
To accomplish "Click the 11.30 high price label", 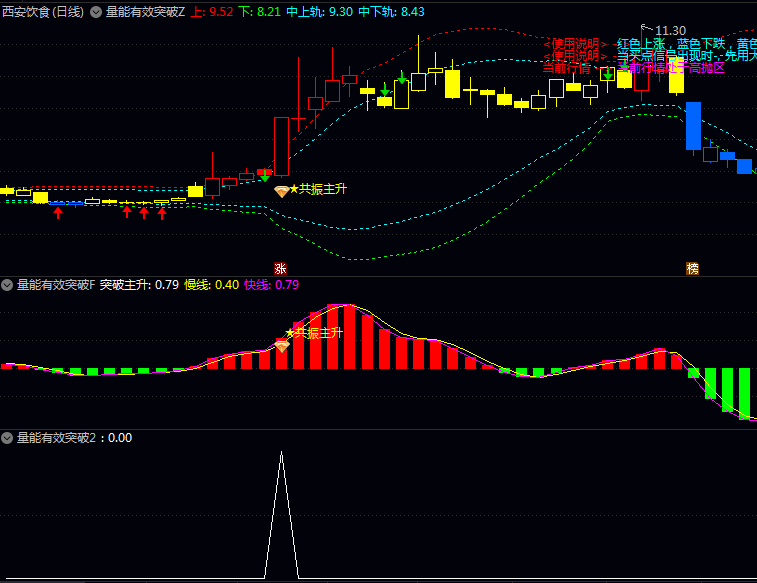I will [x=670, y=31].
